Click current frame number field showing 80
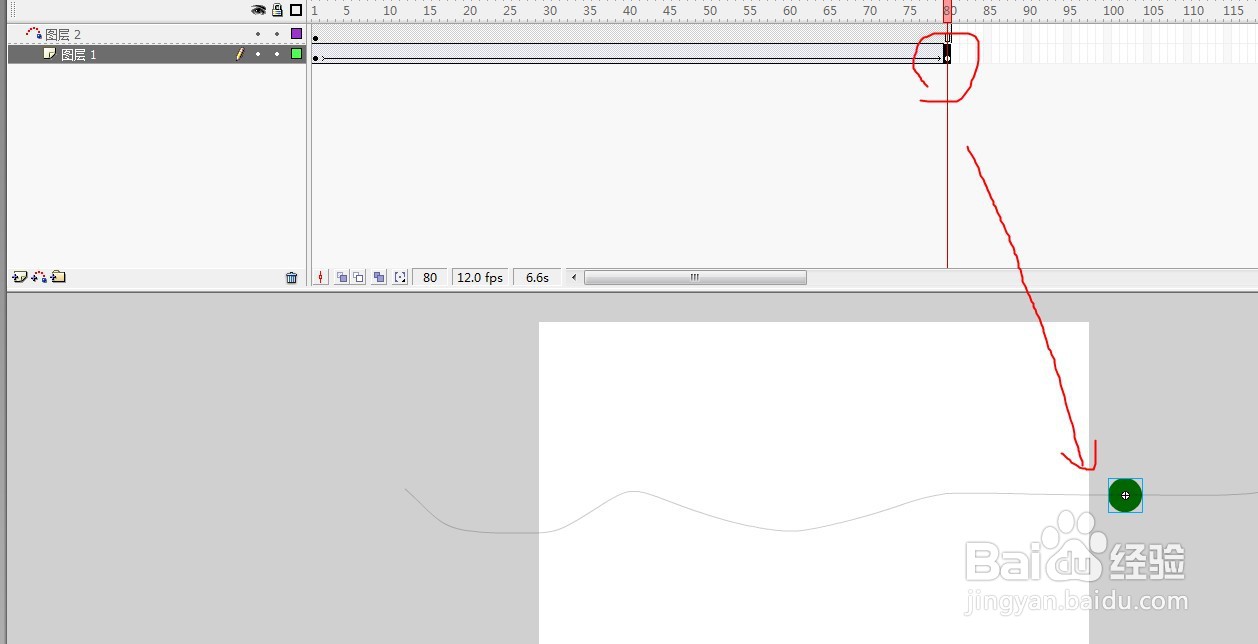1258x644 pixels. click(430, 277)
